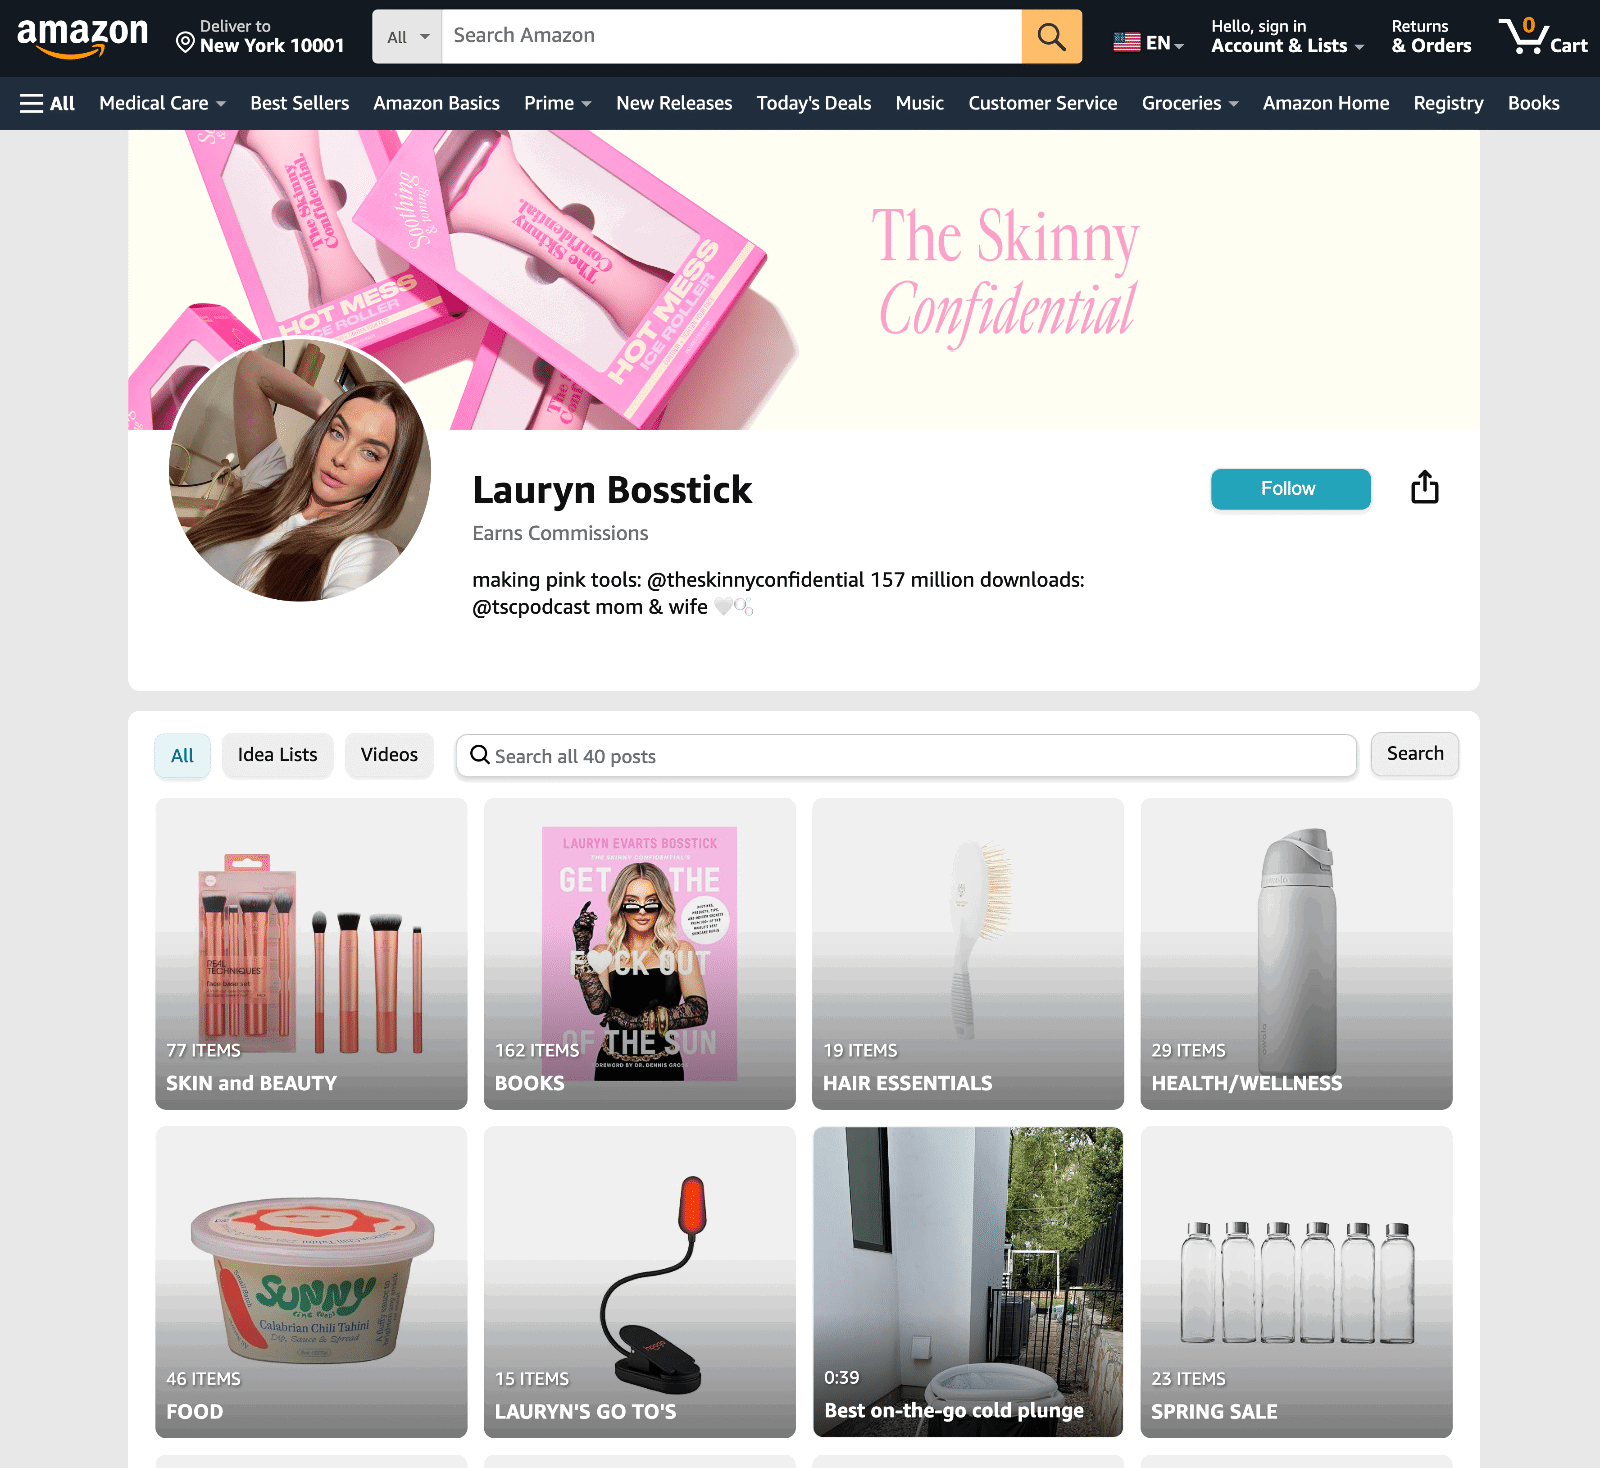Open the SKIN and BEAUTY list
Image resolution: width=1600 pixels, height=1468 pixels.
point(311,954)
